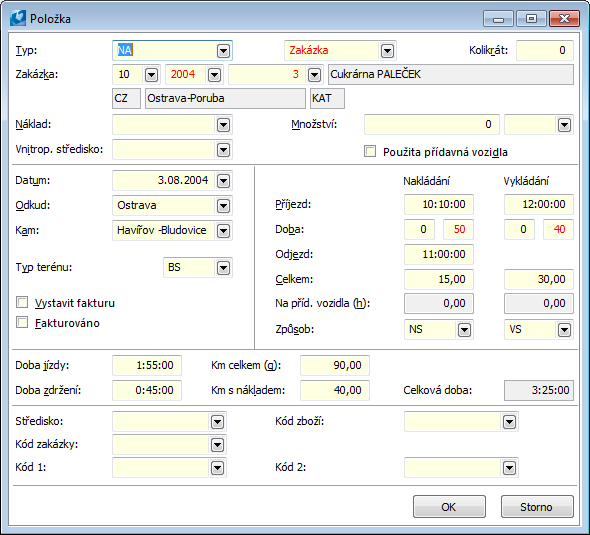The height and width of the screenshot is (535, 590).
Task: Open the Množství unit dropdown
Action: [x=564, y=125]
